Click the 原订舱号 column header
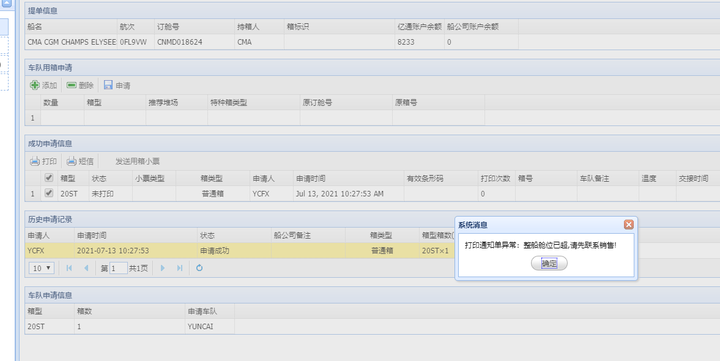Image resolution: width=720 pixels, height=361 pixels. [346, 102]
